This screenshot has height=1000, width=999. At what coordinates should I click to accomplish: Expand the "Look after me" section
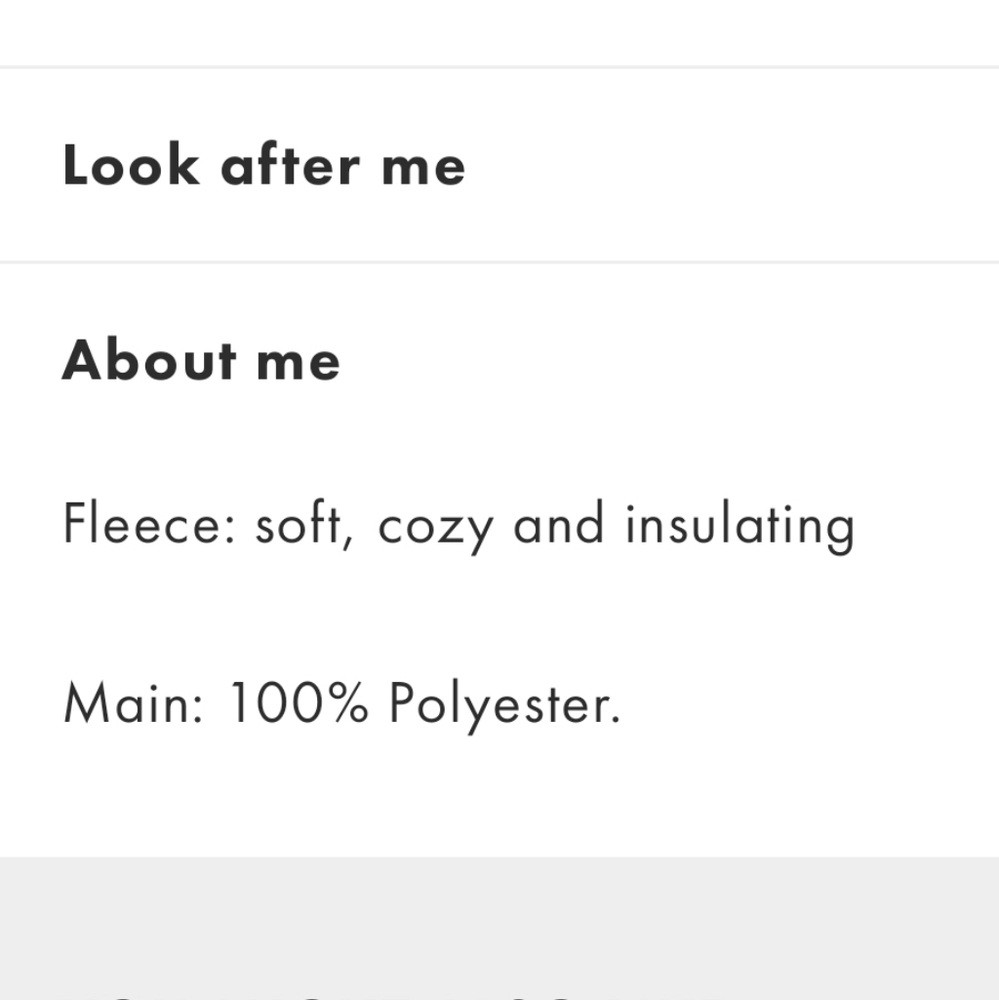click(x=264, y=165)
